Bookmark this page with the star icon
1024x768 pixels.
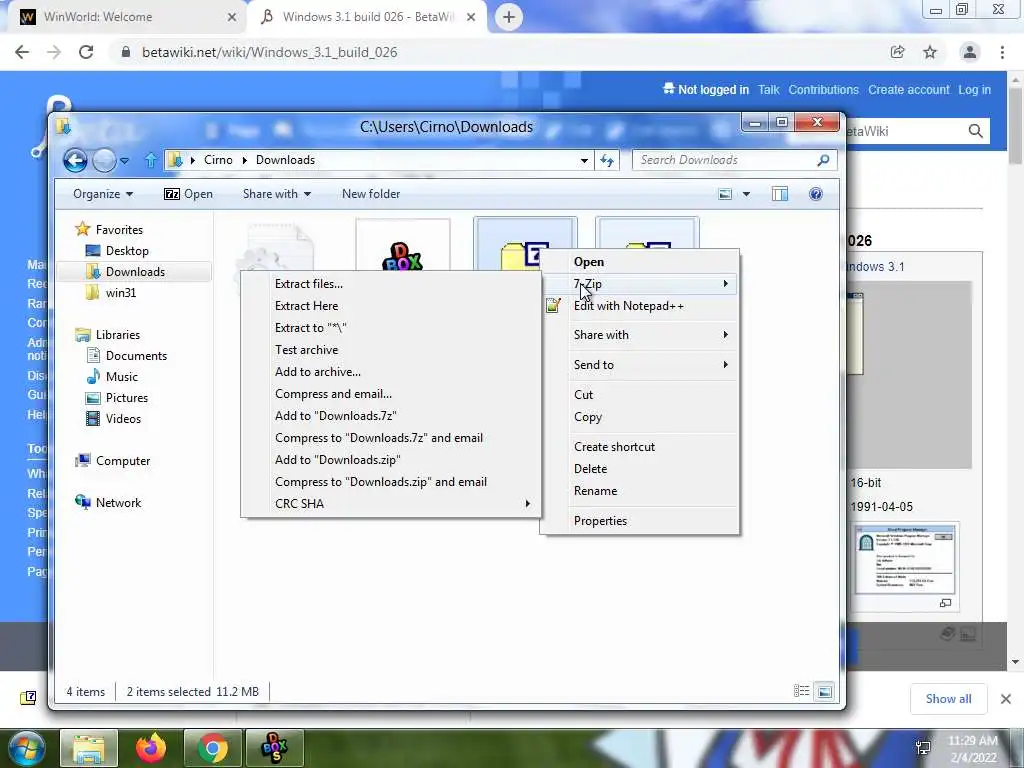point(930,52)
